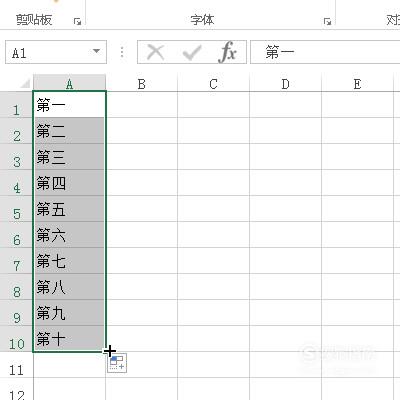Click cell containing 第九
The height and width of the screenshot is (400, 400).
pyautogui.click(x=69, y=313)
